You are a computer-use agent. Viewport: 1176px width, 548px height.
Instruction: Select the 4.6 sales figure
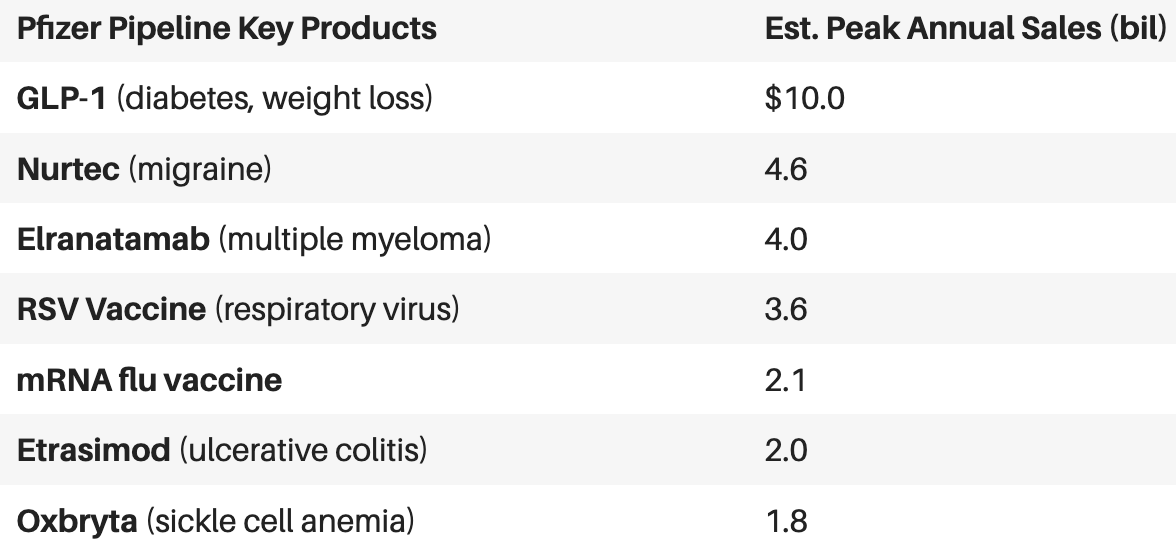(x=786, y=169)
